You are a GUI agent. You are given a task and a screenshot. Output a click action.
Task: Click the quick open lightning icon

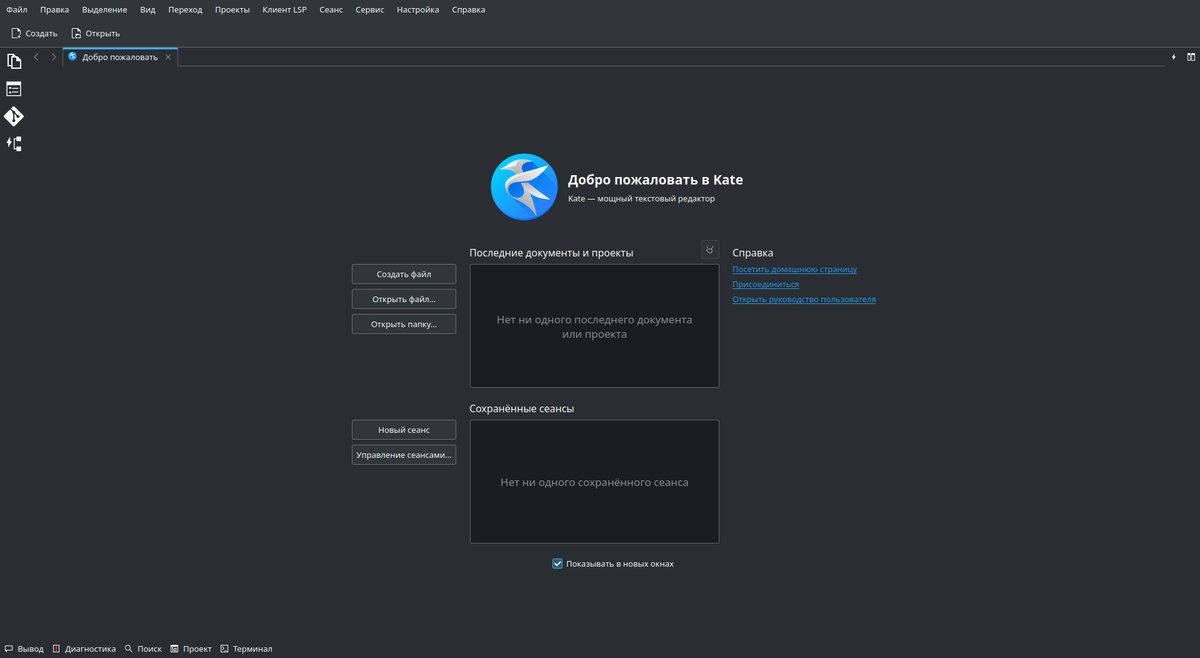click(1175, 57)
